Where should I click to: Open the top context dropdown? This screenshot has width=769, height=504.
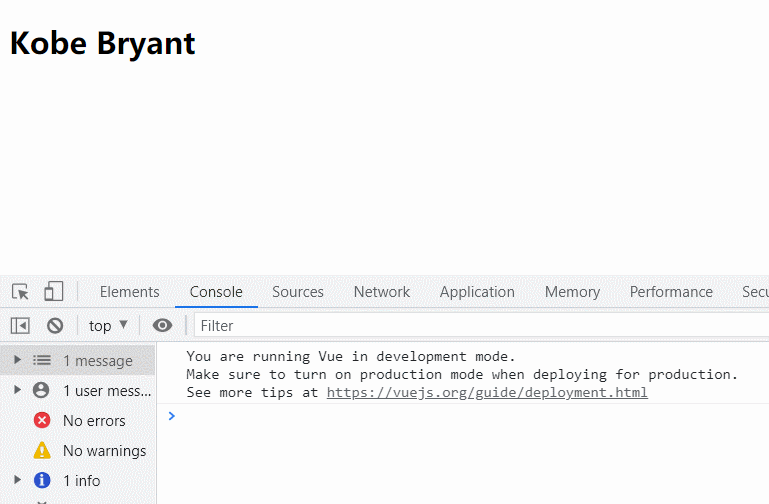point(108,326)
